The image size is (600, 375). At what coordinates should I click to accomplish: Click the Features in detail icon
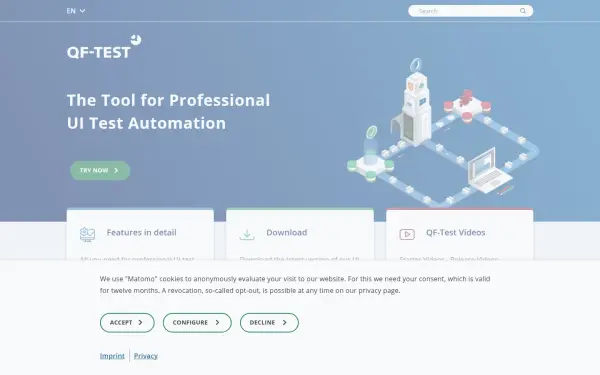88,234
